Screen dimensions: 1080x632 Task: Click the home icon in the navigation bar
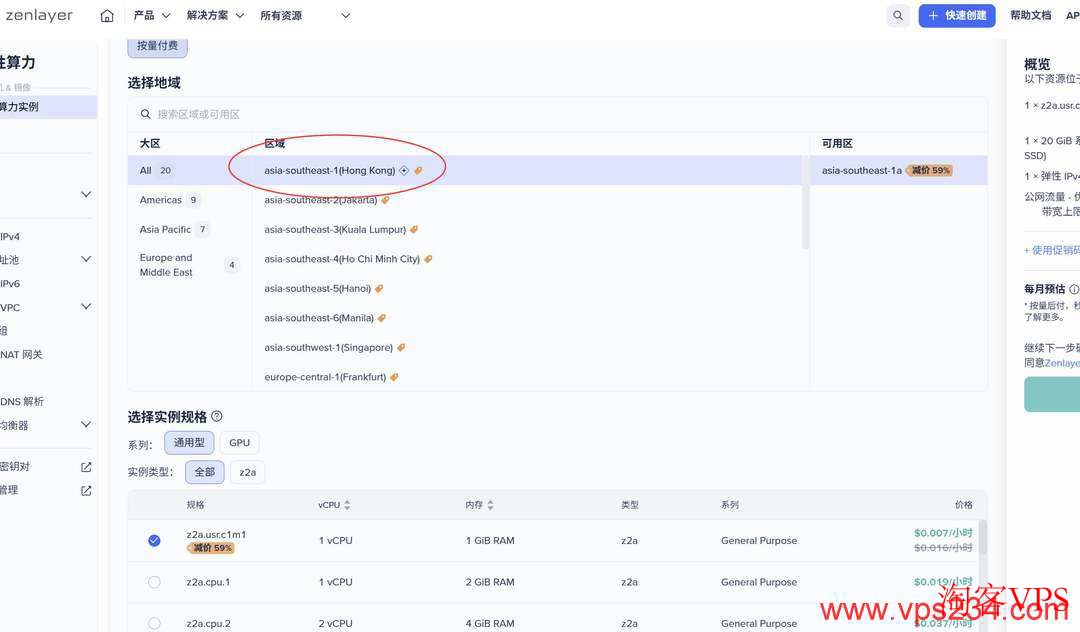tap(107, 15)
